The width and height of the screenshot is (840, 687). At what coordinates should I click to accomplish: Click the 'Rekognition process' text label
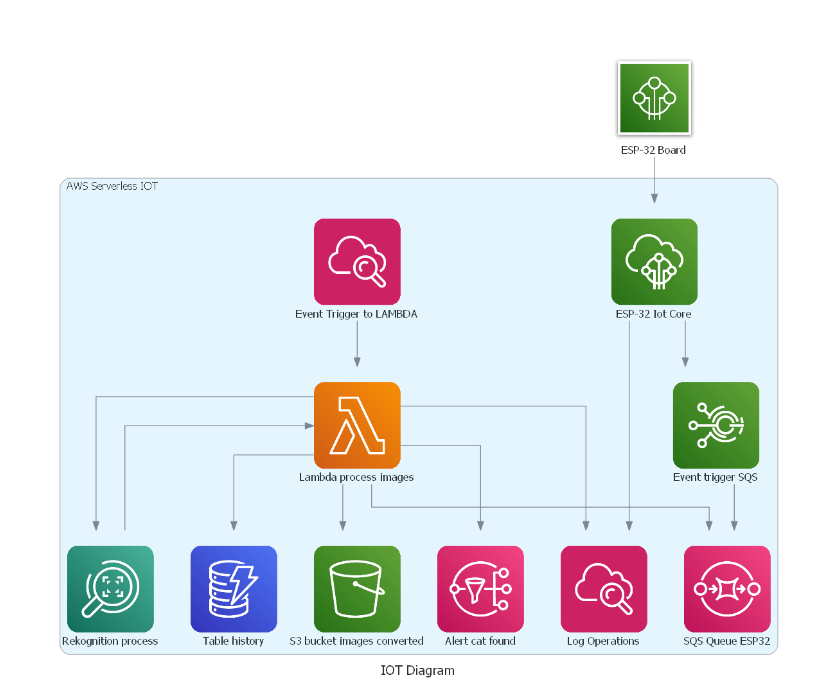coord(110,641)
